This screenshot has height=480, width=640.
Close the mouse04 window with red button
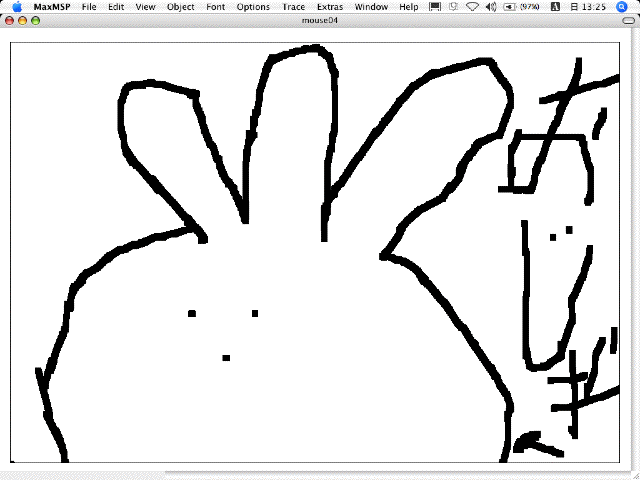[x=9, y=20]
